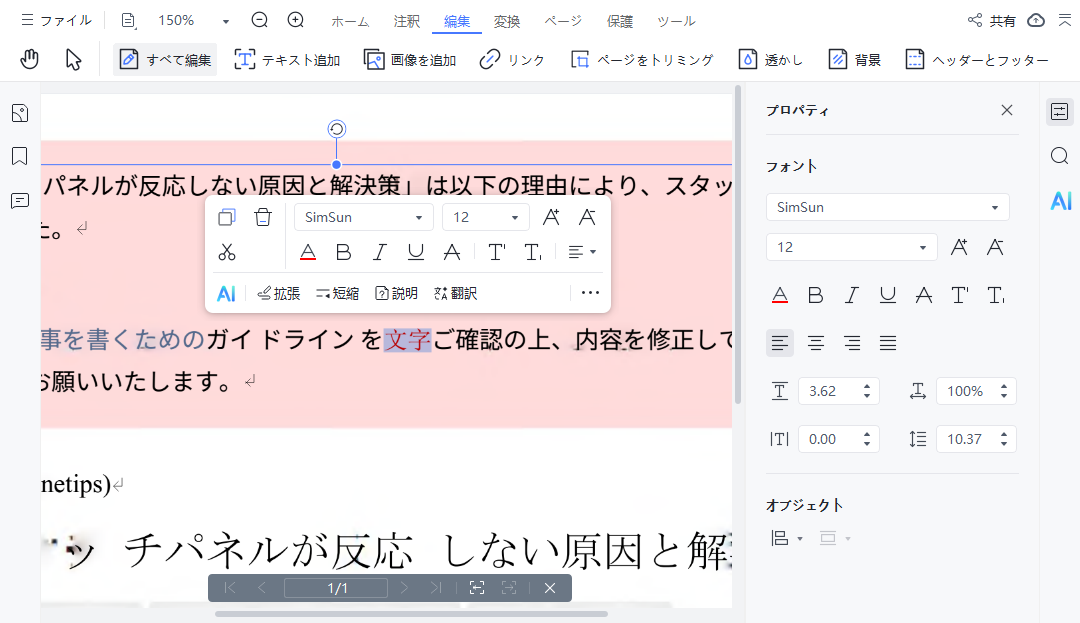The image size is (1080, 623).
Task: Select the hand pan tool
Action: [x=29, y=60]
